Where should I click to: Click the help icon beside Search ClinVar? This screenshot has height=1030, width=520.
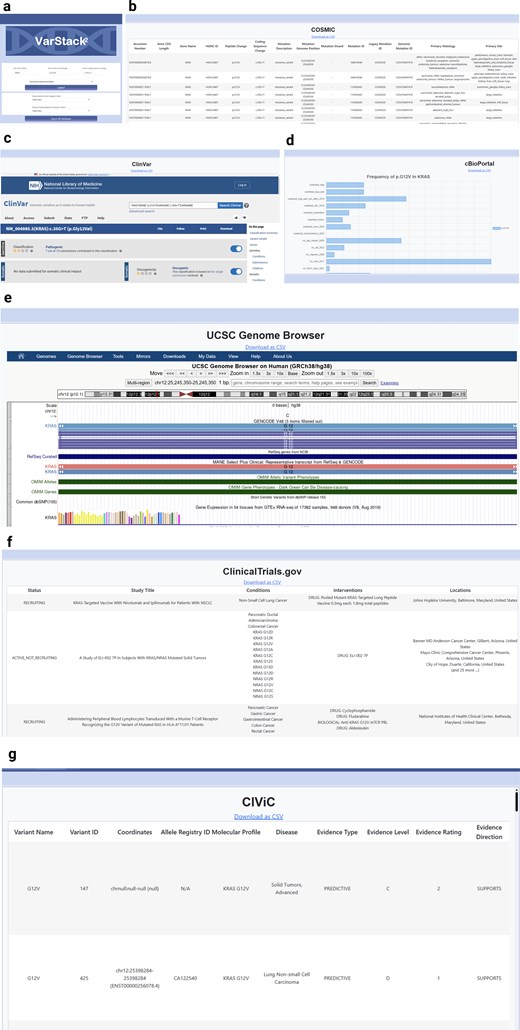pyautogui.click(x=247, y=206)
